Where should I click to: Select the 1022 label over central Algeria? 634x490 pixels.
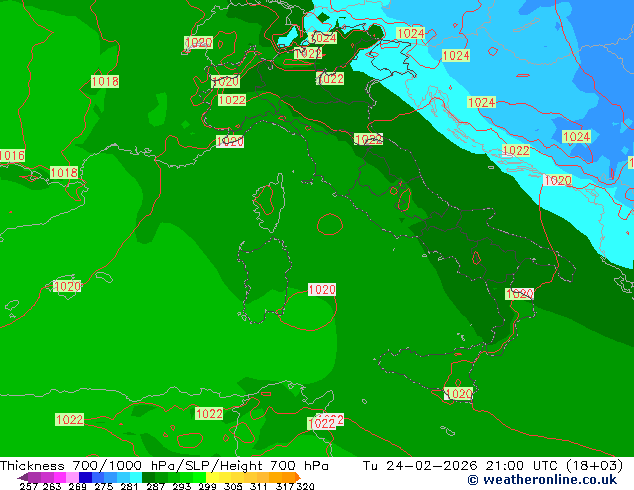pyautogui.click(x=209, y=414)
